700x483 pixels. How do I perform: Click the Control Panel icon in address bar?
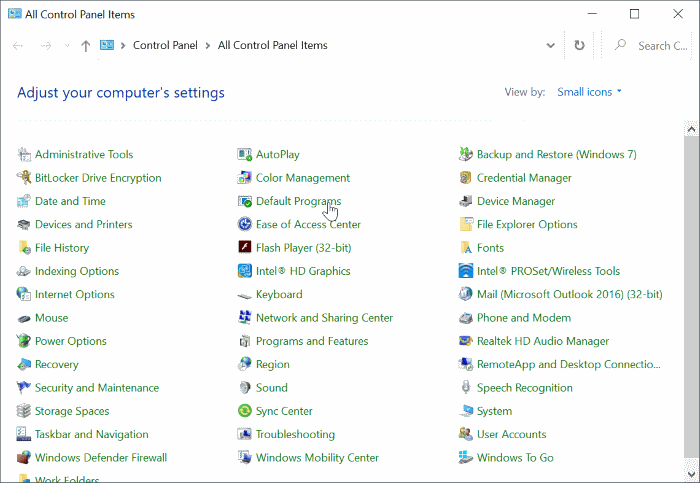107,45
